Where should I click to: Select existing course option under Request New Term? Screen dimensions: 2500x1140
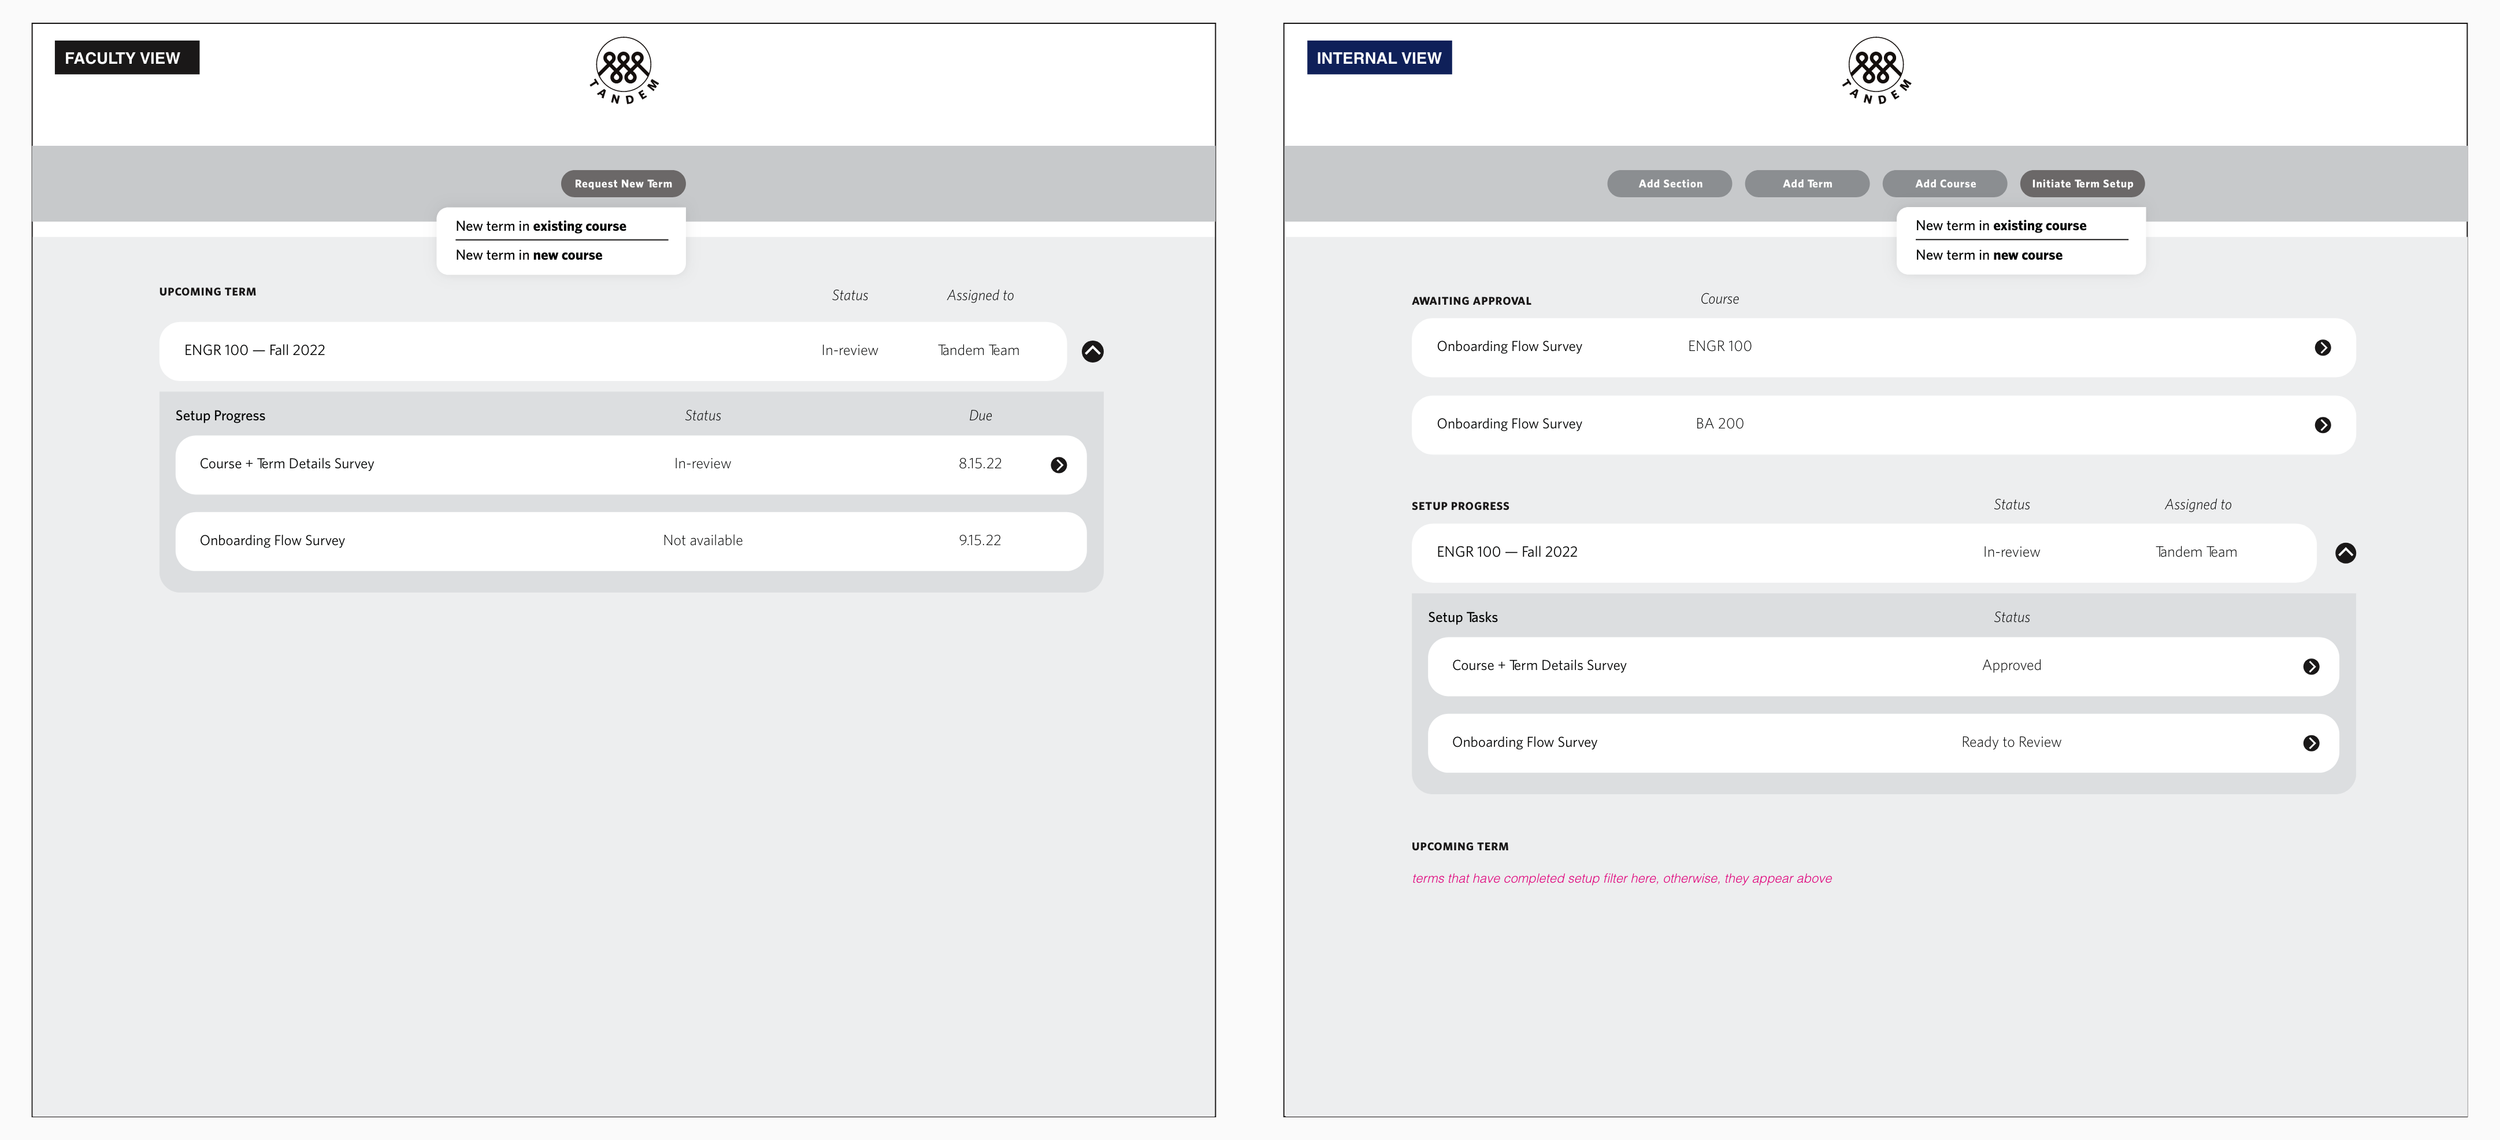pos(541,226)
